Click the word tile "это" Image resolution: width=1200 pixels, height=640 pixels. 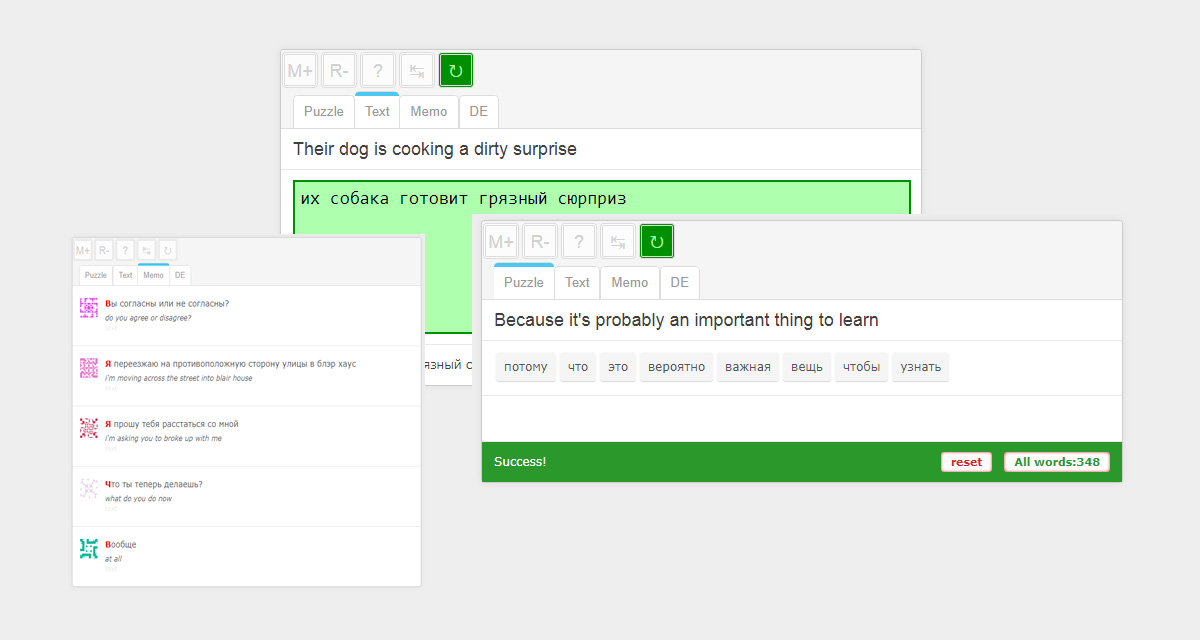pos(618,367)
